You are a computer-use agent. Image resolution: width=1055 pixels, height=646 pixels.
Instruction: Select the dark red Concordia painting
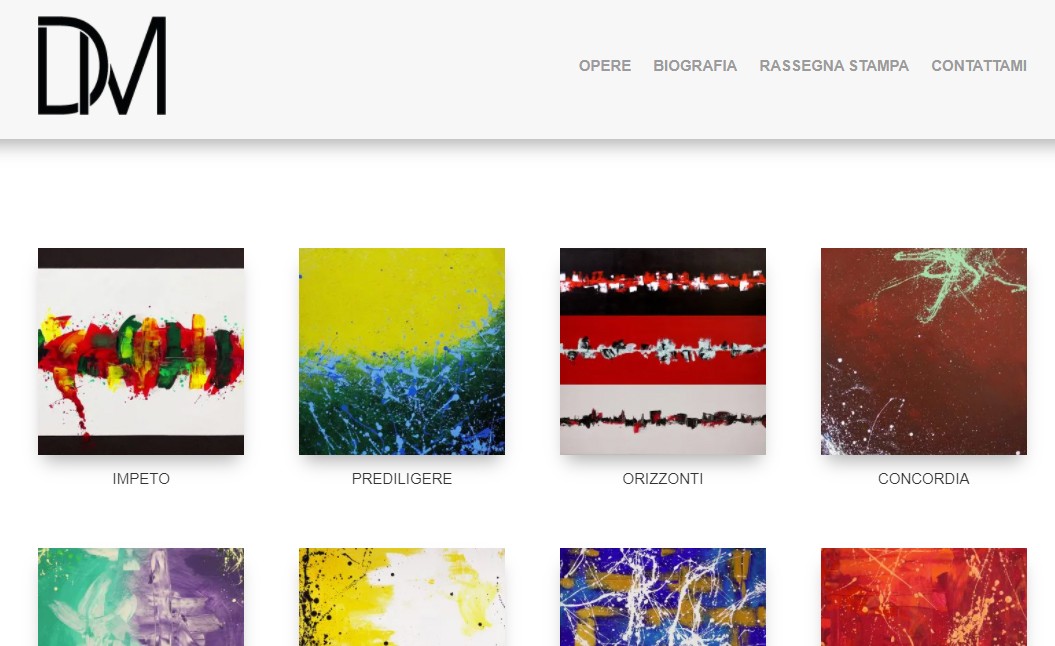[x=924, y=351]
